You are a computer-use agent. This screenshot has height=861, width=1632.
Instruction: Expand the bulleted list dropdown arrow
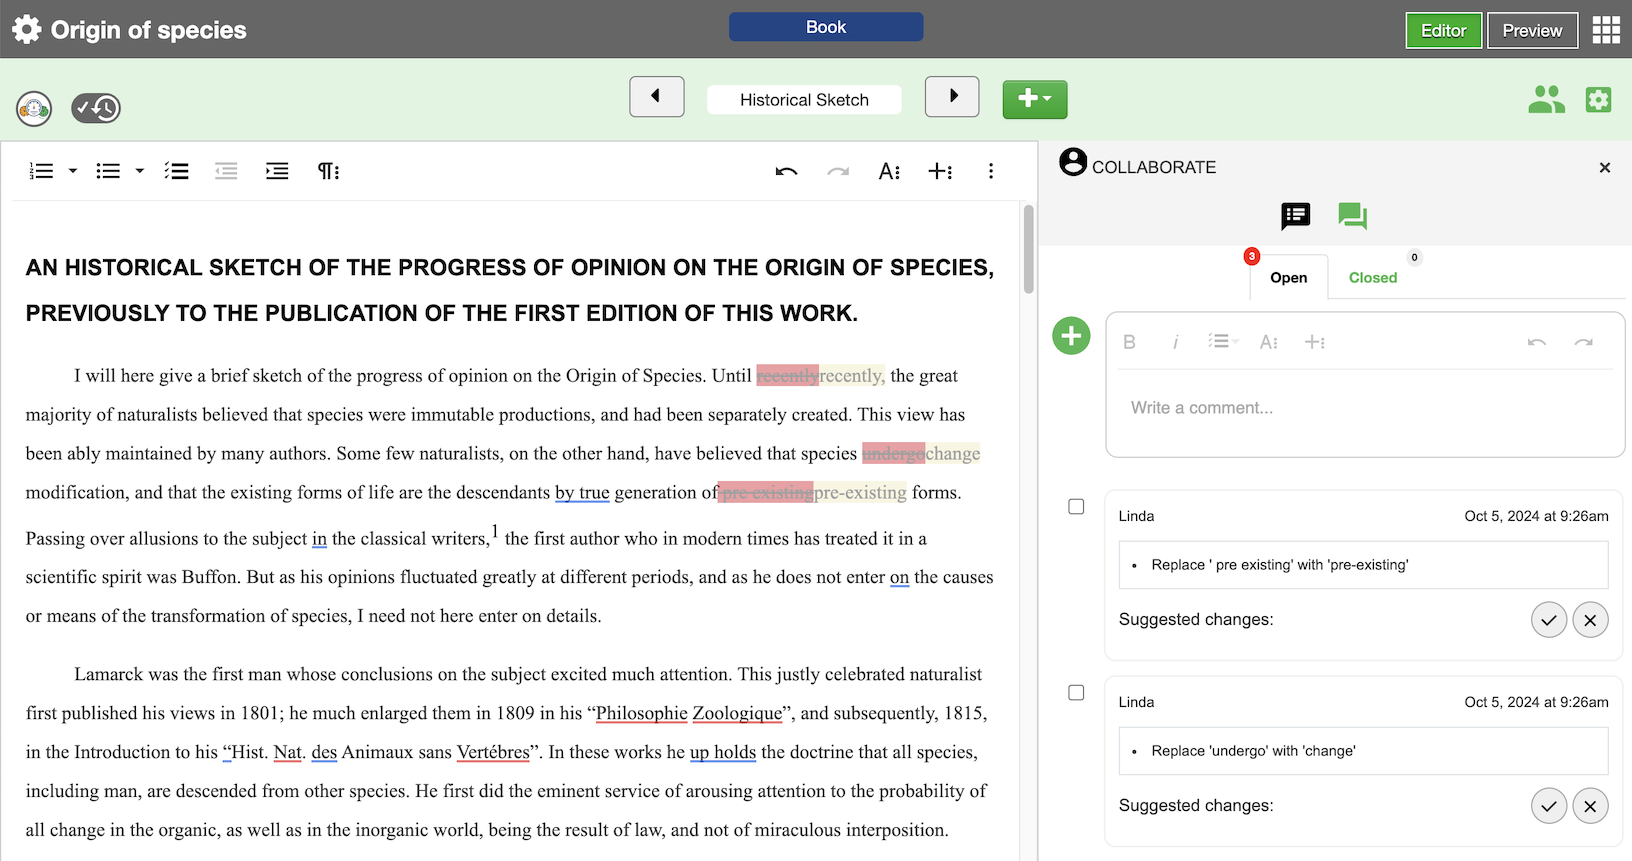[140, 172]
